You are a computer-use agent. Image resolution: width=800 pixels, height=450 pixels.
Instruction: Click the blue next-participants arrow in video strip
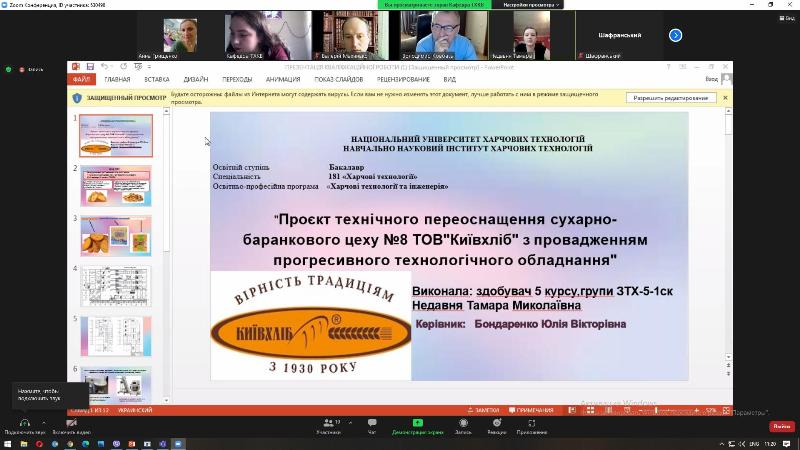pyautogui.click(x=676, y=35)
